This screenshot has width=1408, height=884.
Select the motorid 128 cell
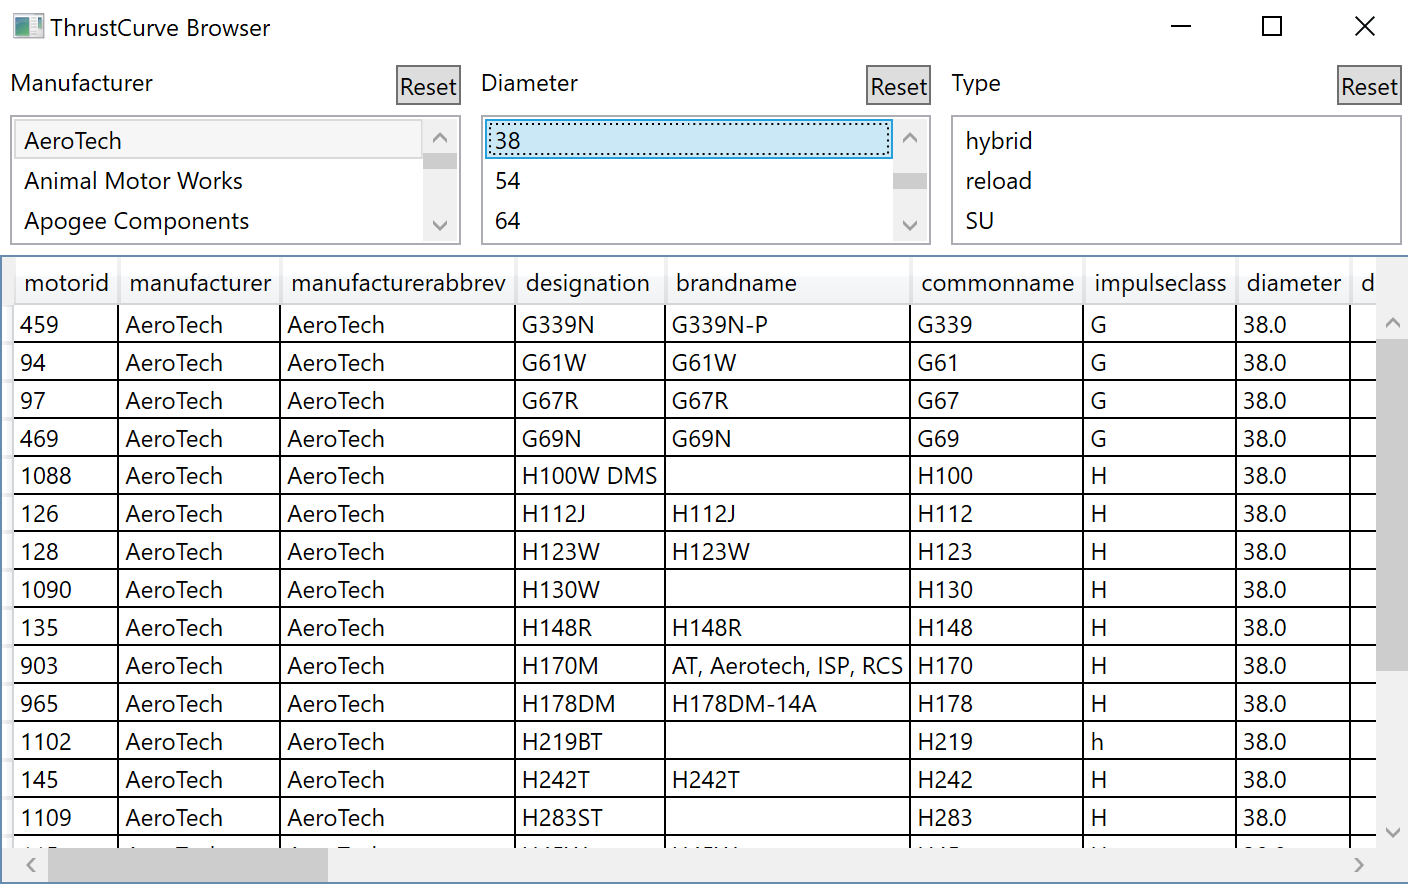(x=66, y=552)
